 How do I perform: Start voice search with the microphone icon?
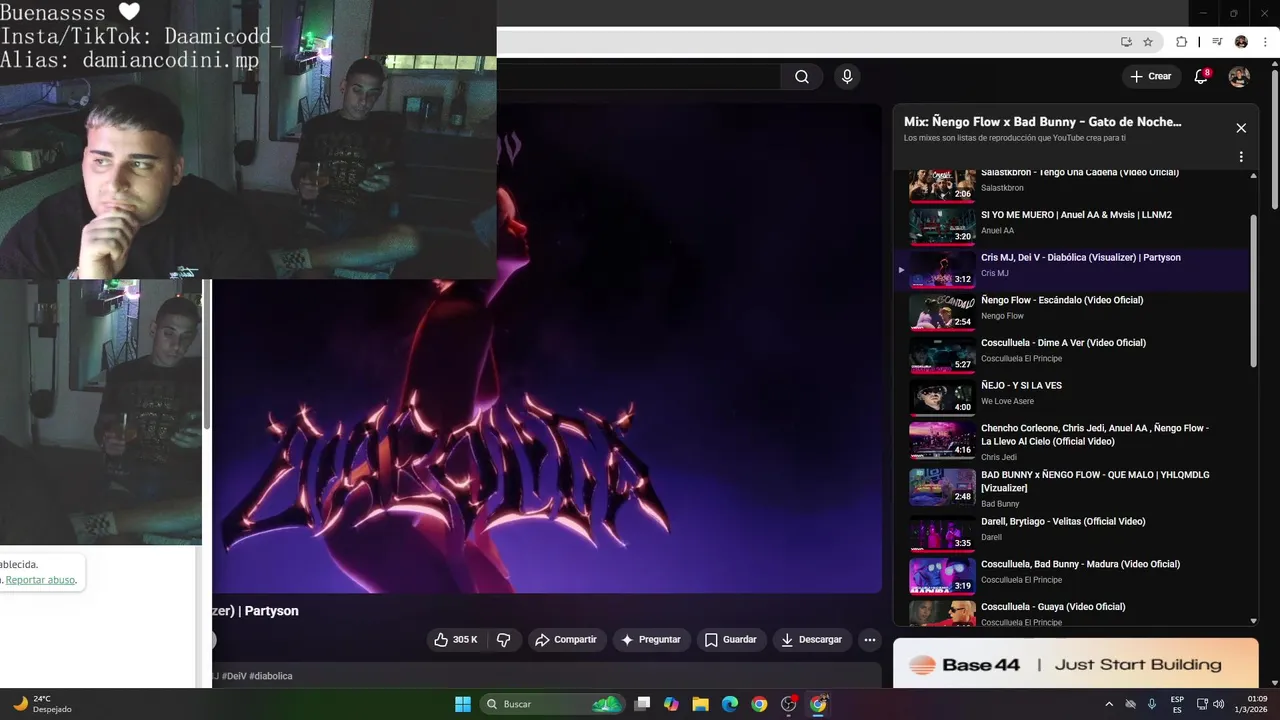click(x=847, y=77)
